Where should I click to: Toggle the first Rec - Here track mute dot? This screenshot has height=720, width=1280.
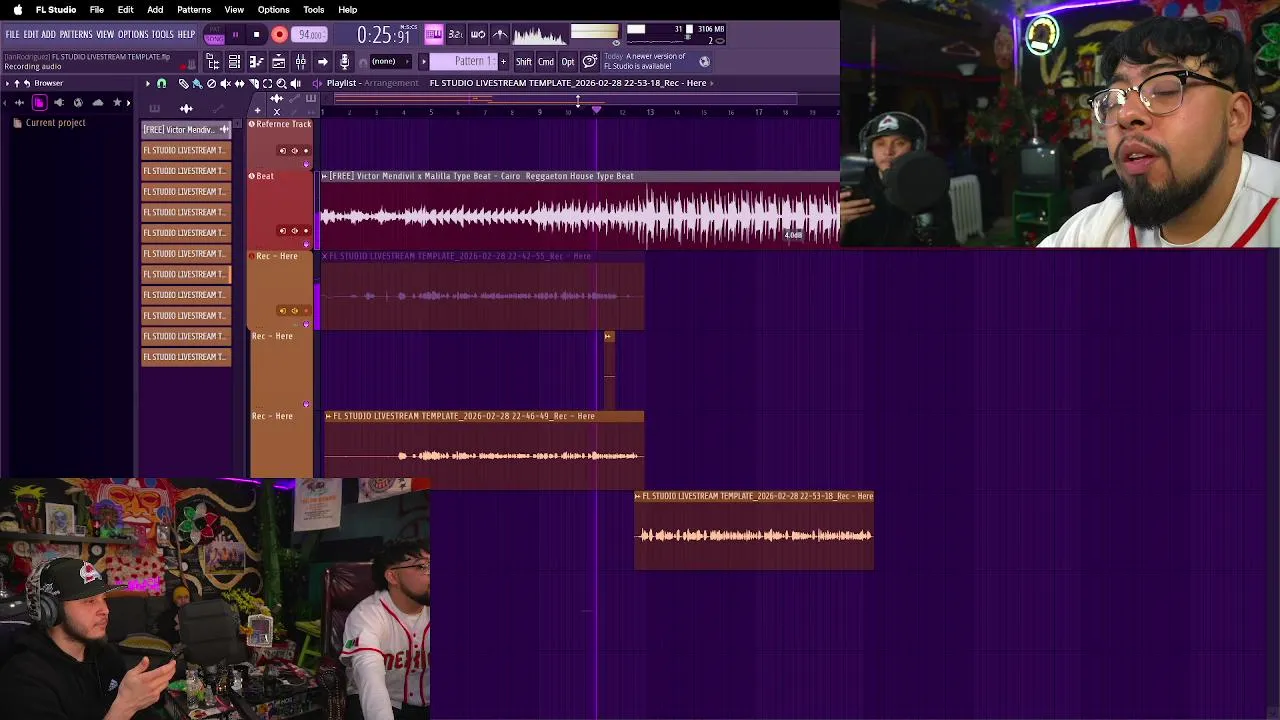pyautogui.click(x=306, y=311)
